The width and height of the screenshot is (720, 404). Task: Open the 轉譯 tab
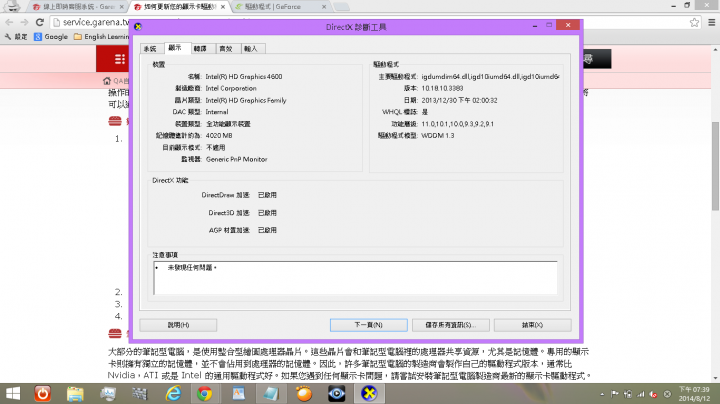[200, 49]
